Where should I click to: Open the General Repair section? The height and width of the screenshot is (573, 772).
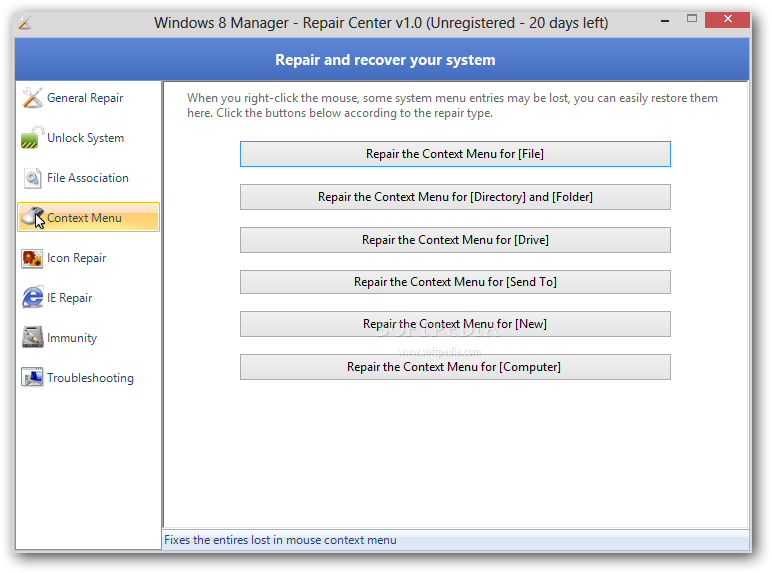click(x=85, y=98)
